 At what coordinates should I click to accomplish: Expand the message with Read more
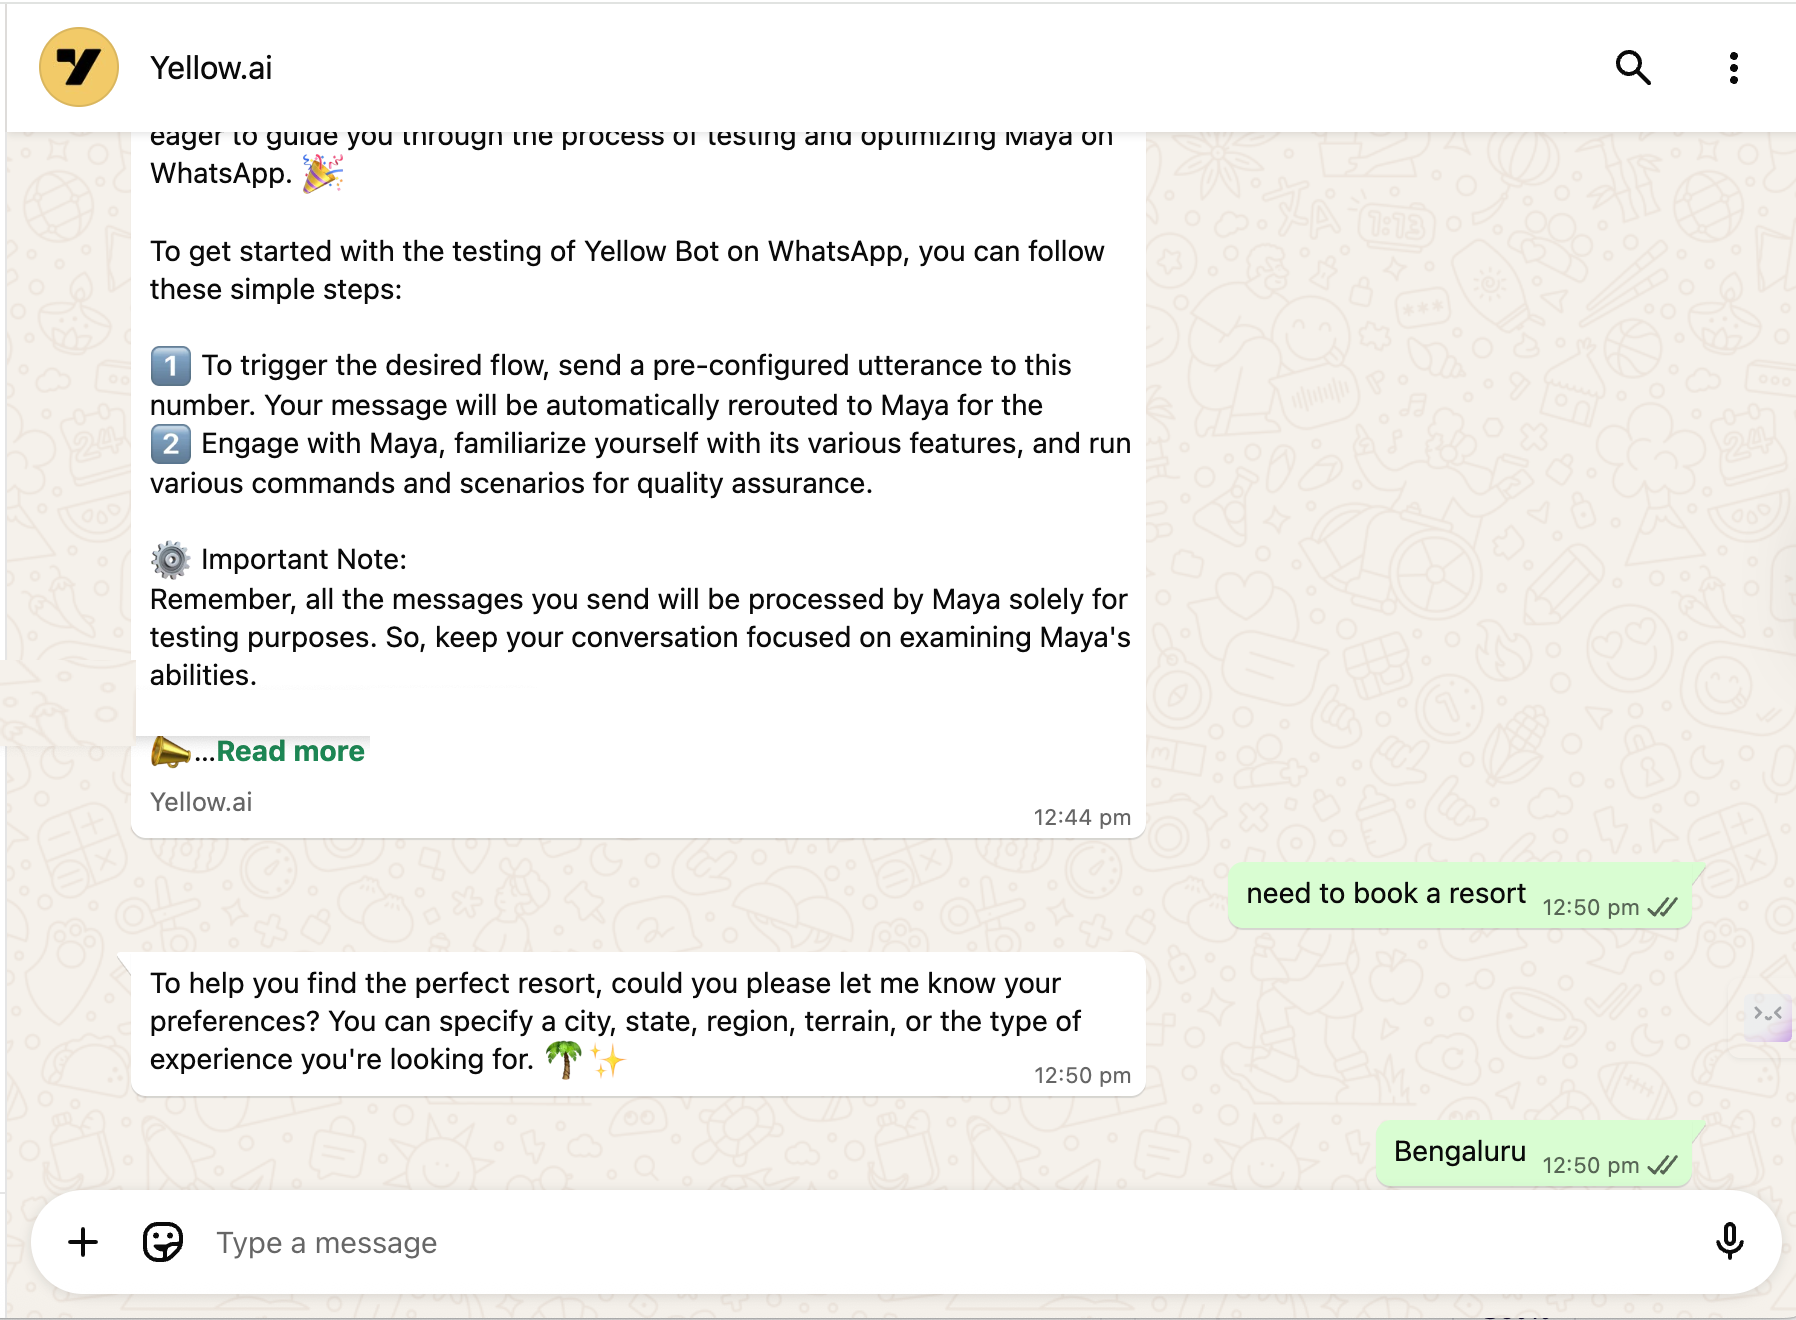[x=290, y=751]
